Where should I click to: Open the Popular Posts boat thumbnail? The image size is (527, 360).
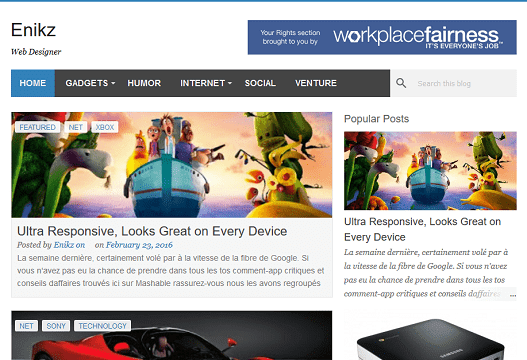[x=430, y=171]
